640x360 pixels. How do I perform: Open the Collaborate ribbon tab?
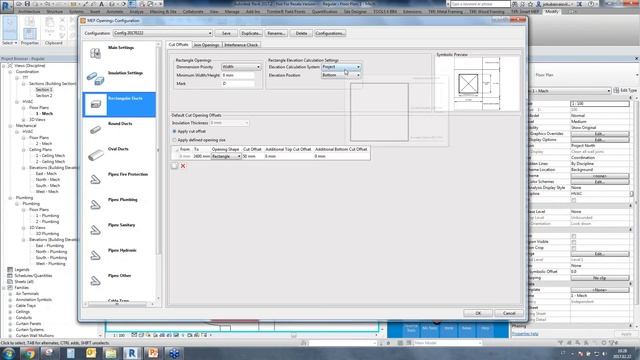click(x=193, y=12)
